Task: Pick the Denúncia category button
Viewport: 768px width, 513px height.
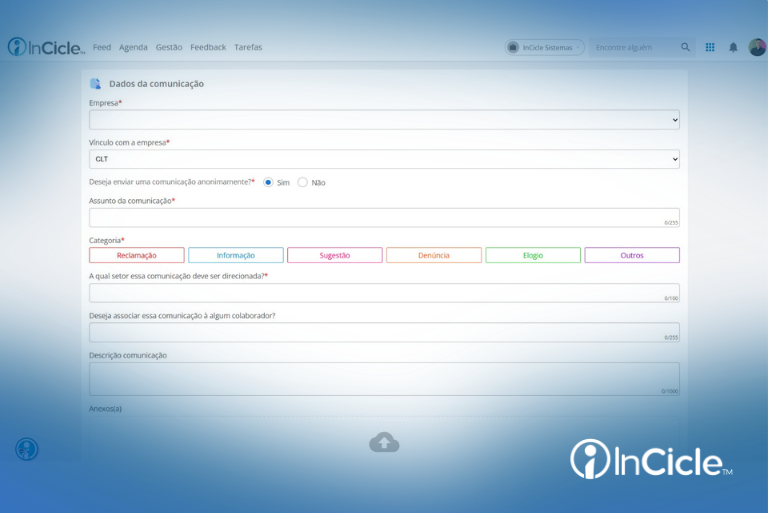Action: 434,255
